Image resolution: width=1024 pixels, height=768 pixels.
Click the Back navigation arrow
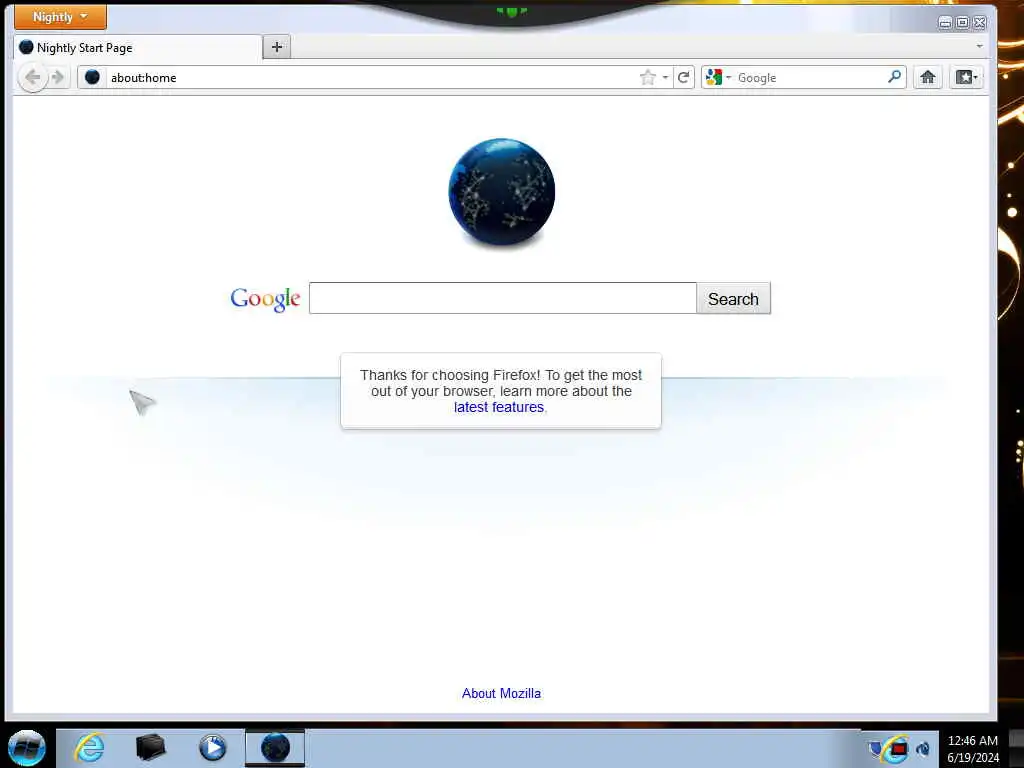point(32,78)
